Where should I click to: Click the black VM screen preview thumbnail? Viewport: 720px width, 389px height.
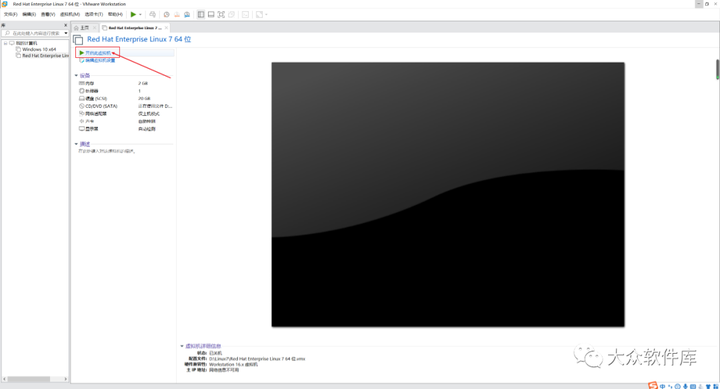pyautogui.click(x=448, y=195)
